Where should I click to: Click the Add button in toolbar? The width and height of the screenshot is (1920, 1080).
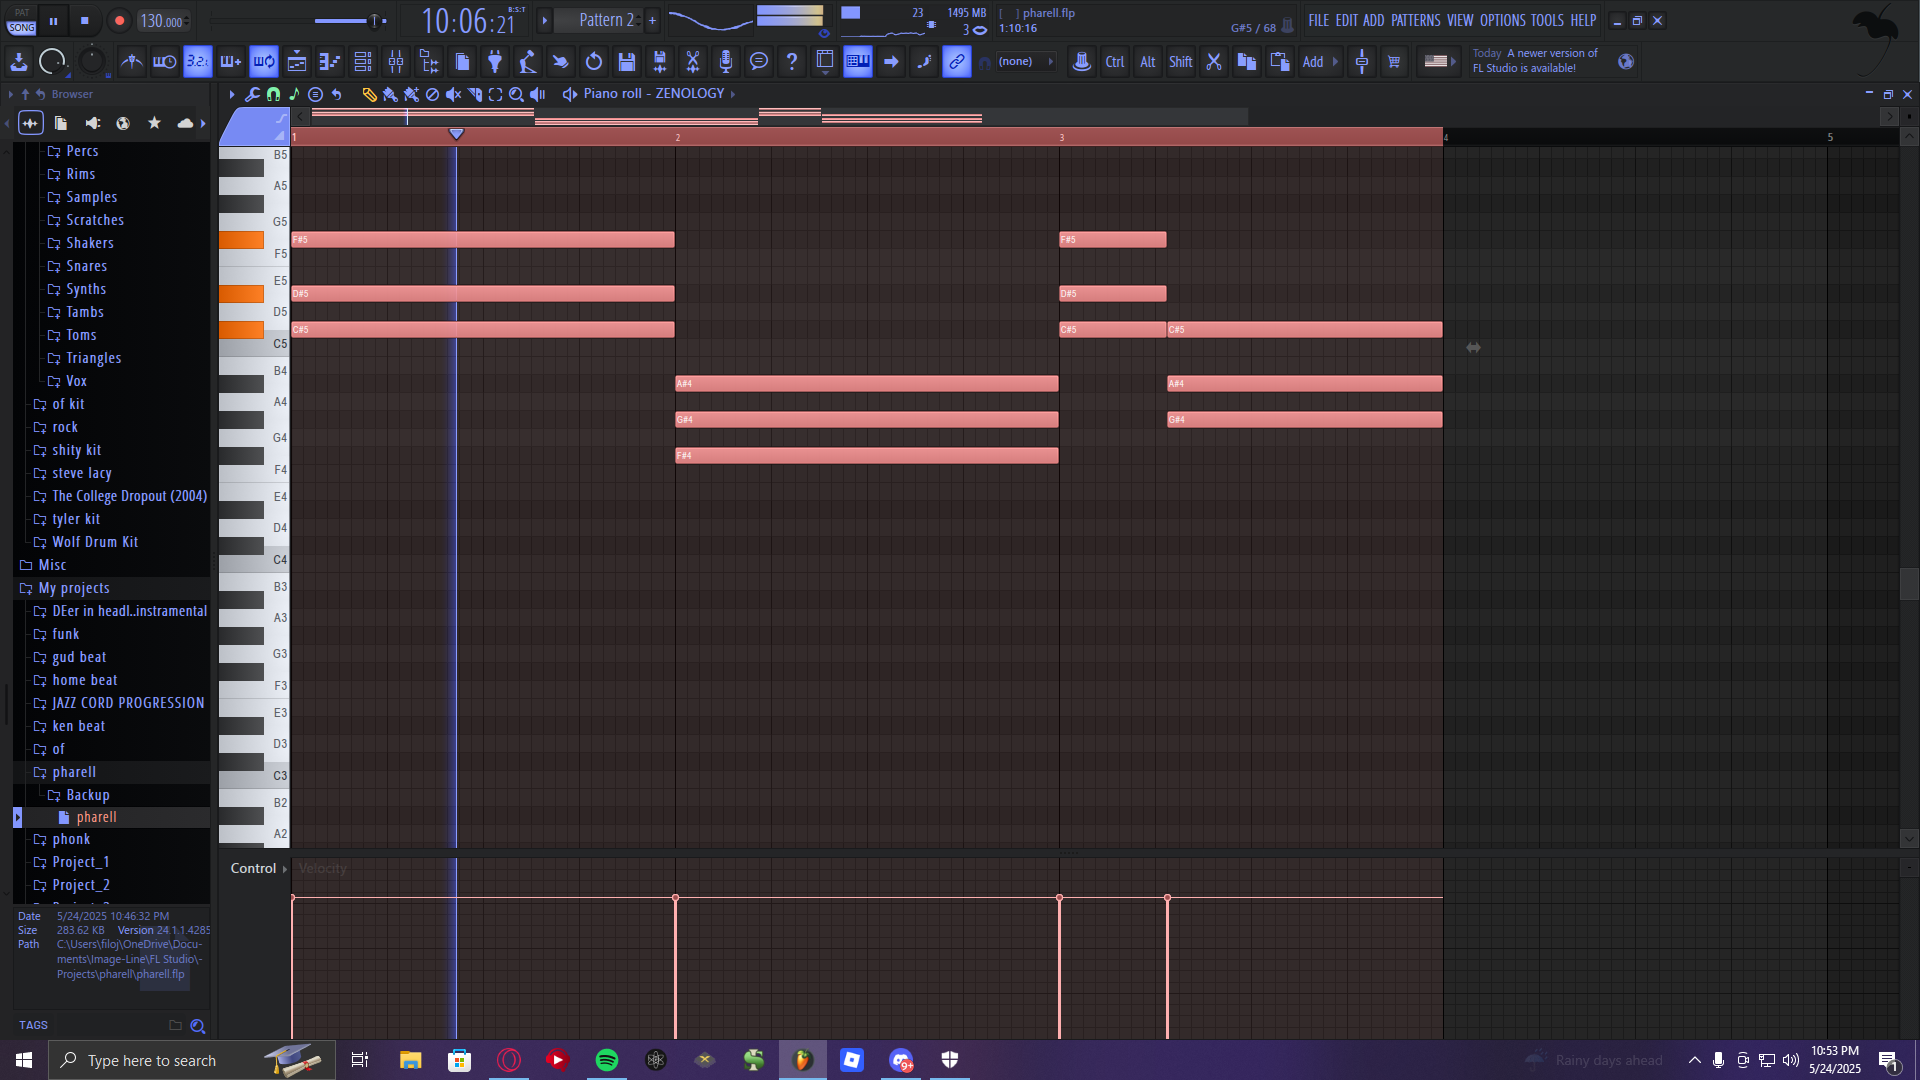[1313, 62]
